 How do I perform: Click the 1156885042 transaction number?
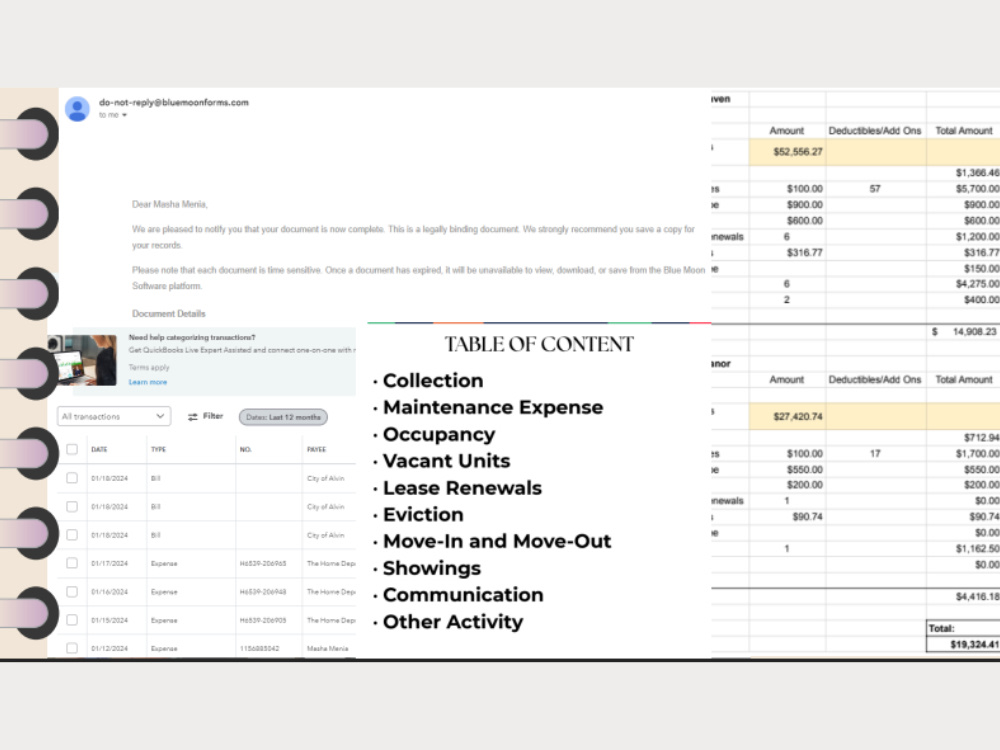click(260, 649)
